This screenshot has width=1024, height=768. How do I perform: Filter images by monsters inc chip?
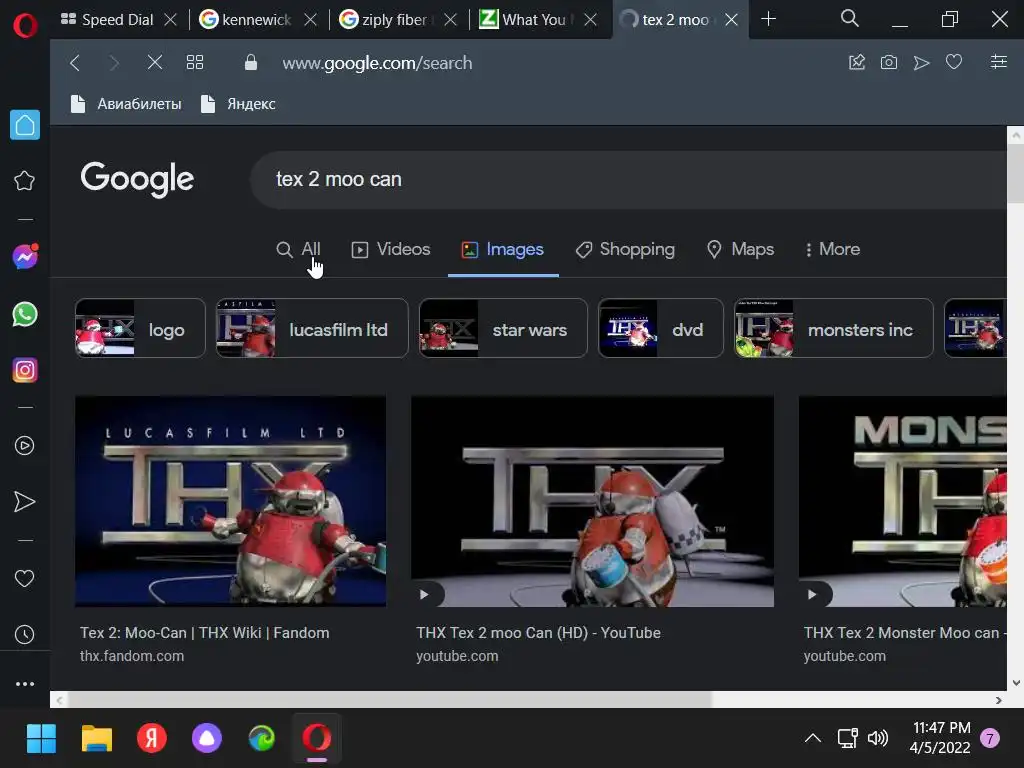tap(834, 328)
